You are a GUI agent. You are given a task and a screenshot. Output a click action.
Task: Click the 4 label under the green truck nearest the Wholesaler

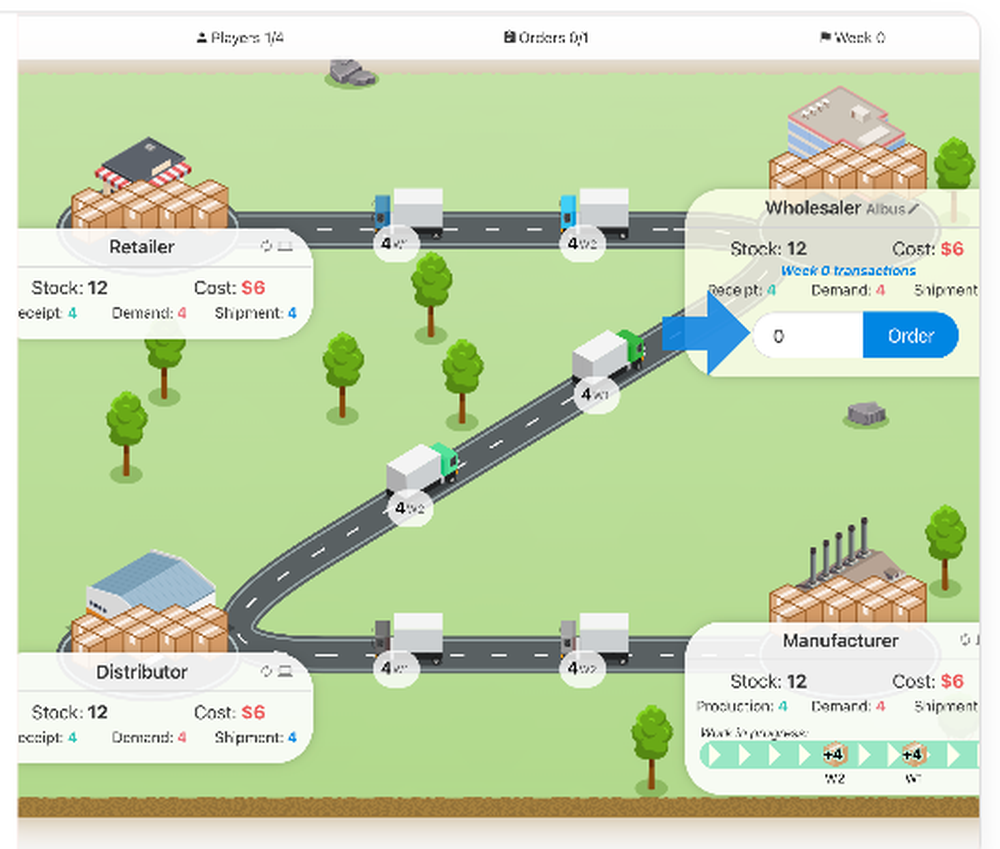click(x=596, y=395)
